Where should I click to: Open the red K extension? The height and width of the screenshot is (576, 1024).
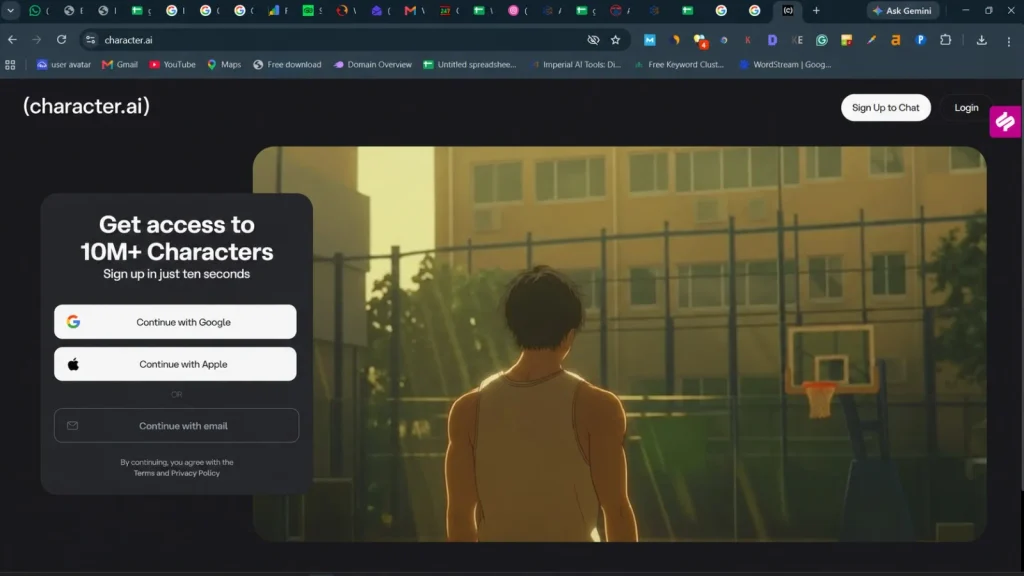point(748,40)
